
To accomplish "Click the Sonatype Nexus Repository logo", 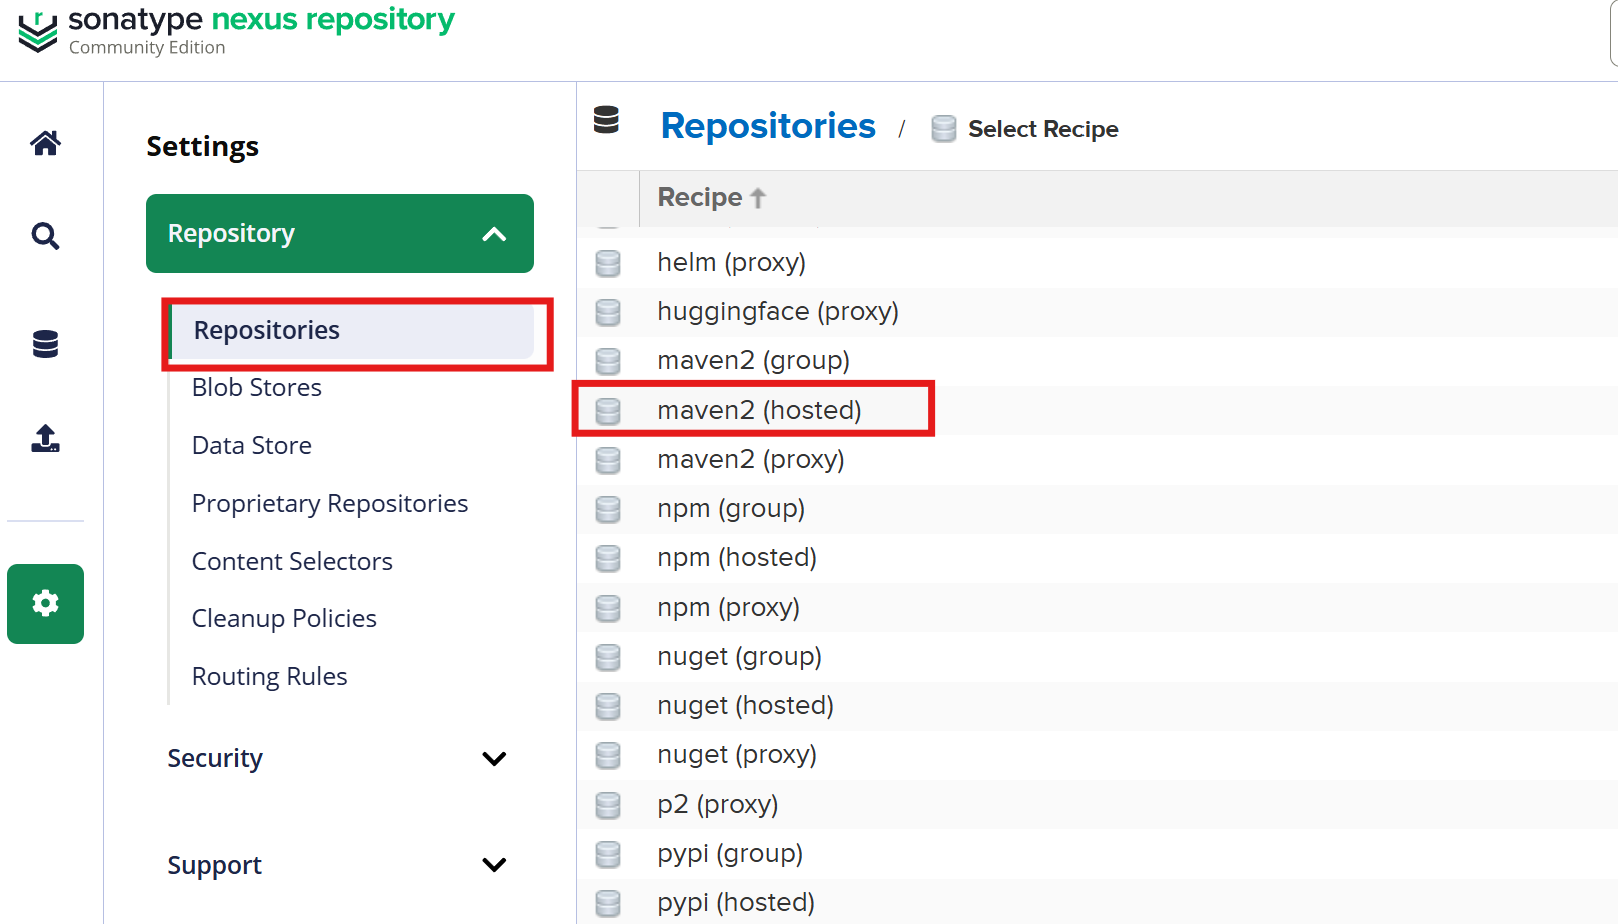I will (236, 31).
